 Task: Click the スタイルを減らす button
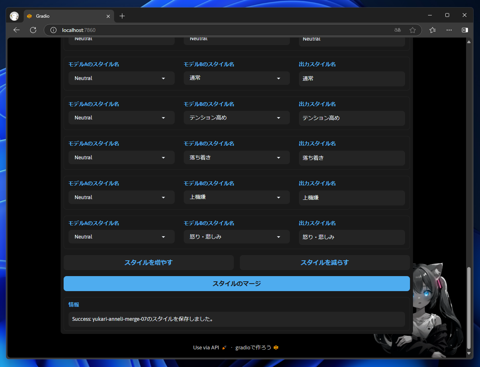pyautogui.click(x=325, y=263)
